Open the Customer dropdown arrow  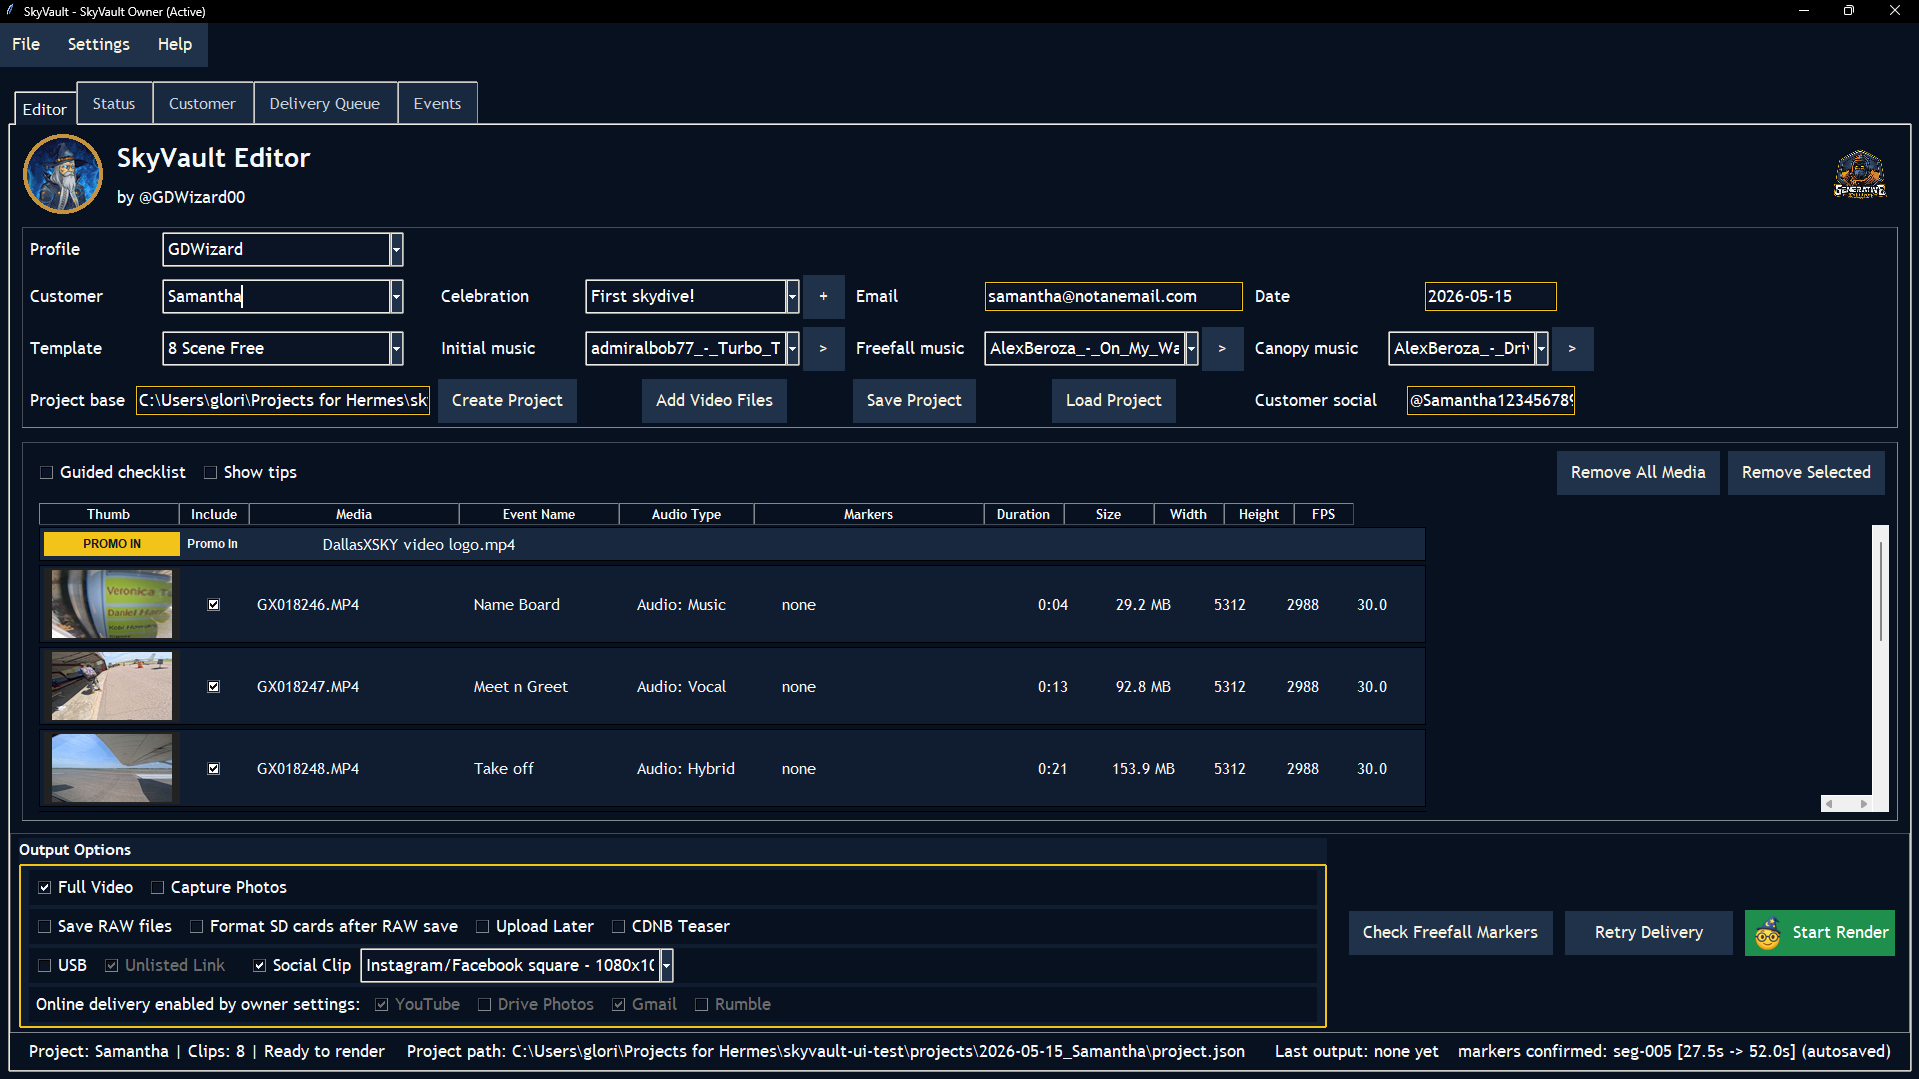(x=396, y=296)
